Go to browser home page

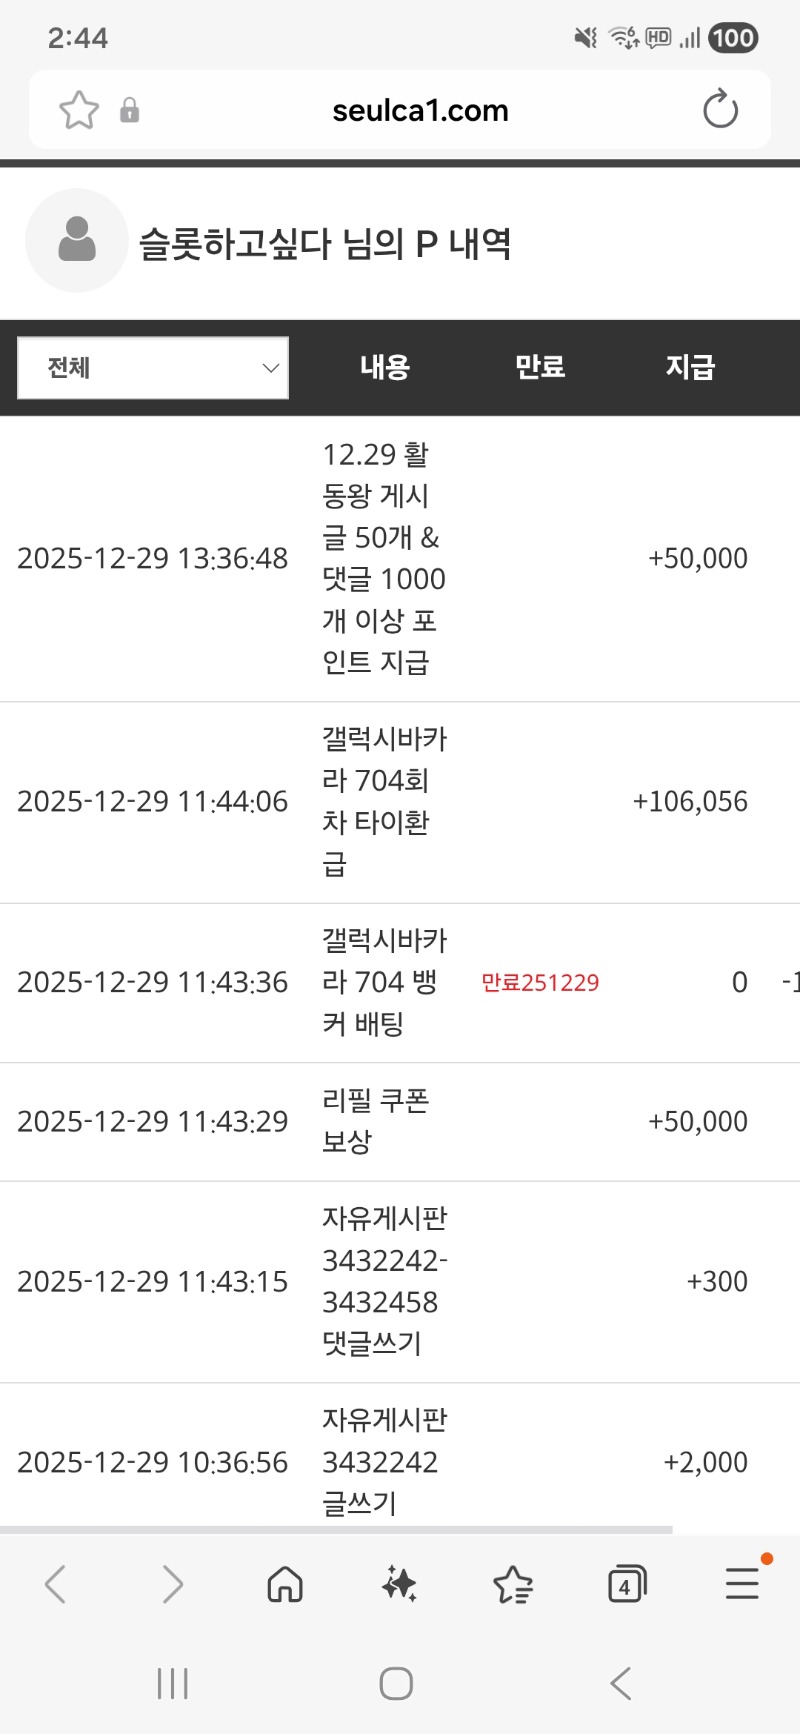(285, 1584)
